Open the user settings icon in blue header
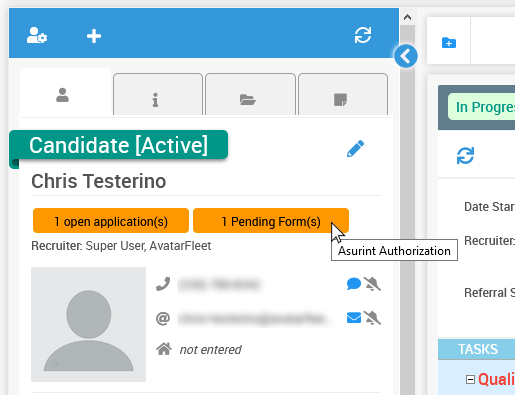This screenshot has height=395, width=515. tap(37, 35)
